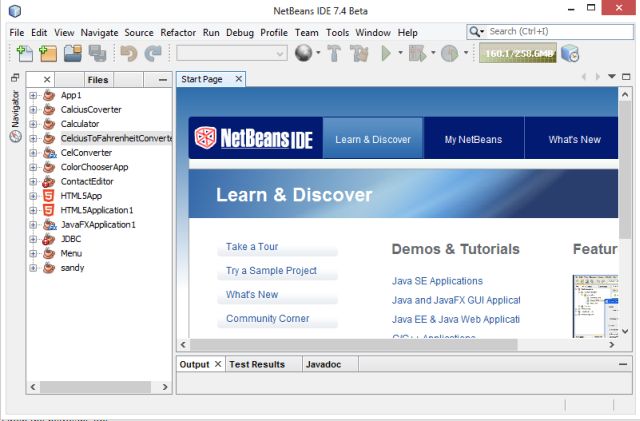Expand the HTML5Application1 project node
This screenshot has width=640, height=421.
pos(33,210)
